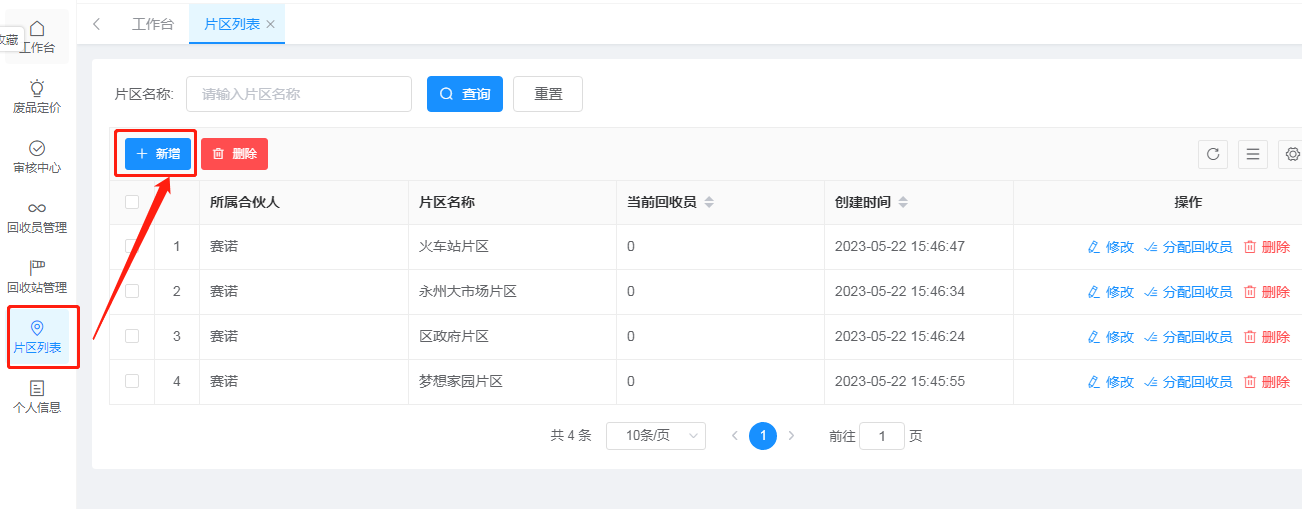This screenshot has height=509, width=1302.
Task: Edit 火车站片区 with 修改
Action: tap(1110, 247)
